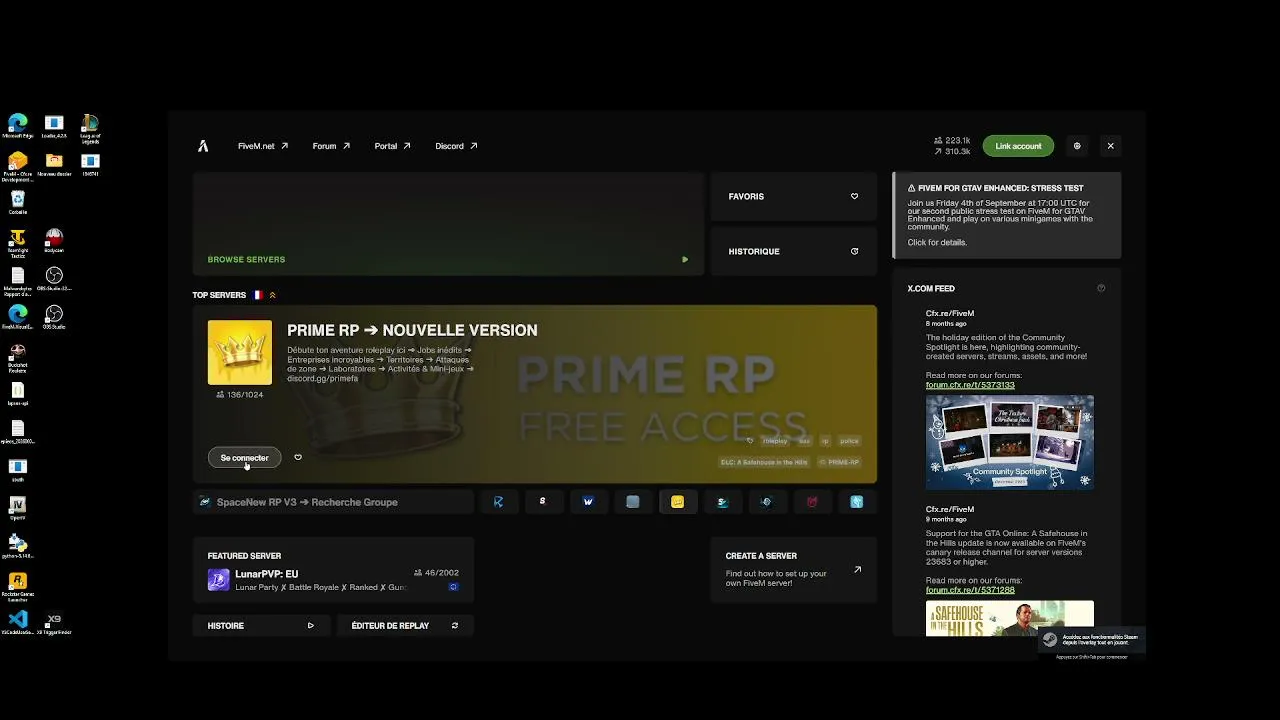This screenshot has width=1280, height=720.
Task: Open Rockstar Games Launcher desktop icon
Action: 18,585
